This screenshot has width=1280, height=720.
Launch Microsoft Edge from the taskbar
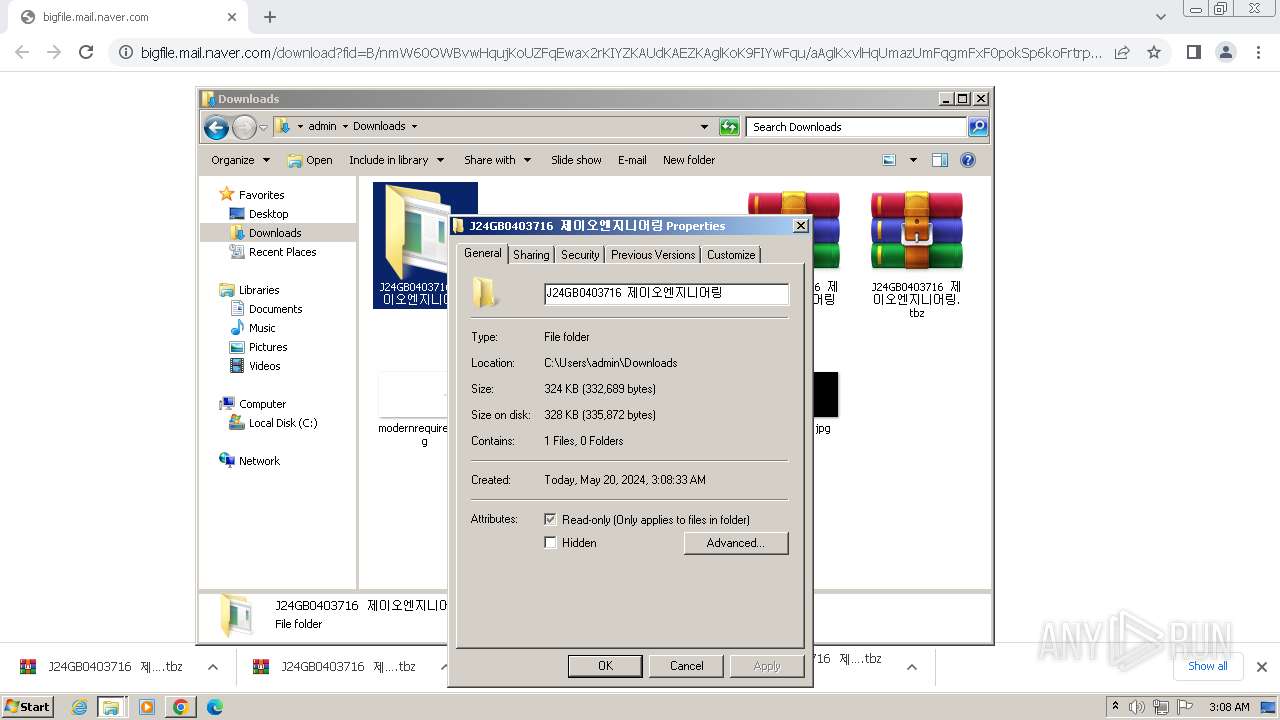tap(214, 707)
